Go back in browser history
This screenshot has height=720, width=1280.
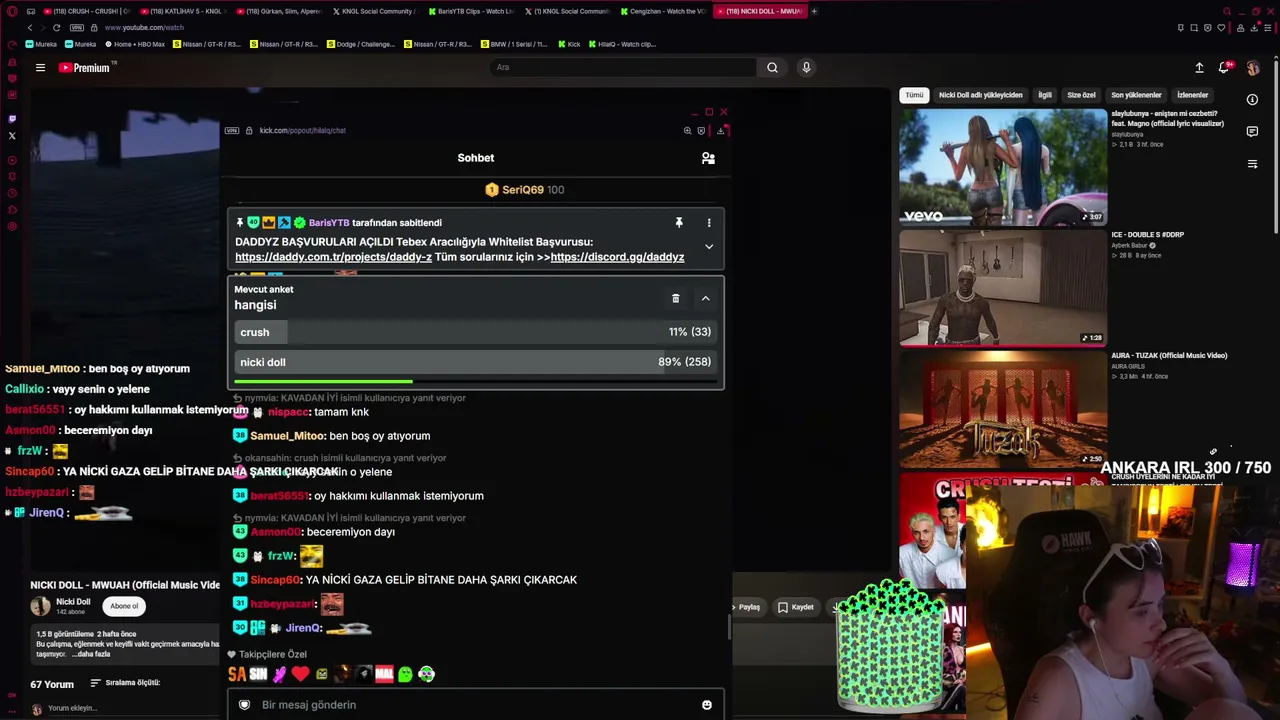tap(30, 27)
